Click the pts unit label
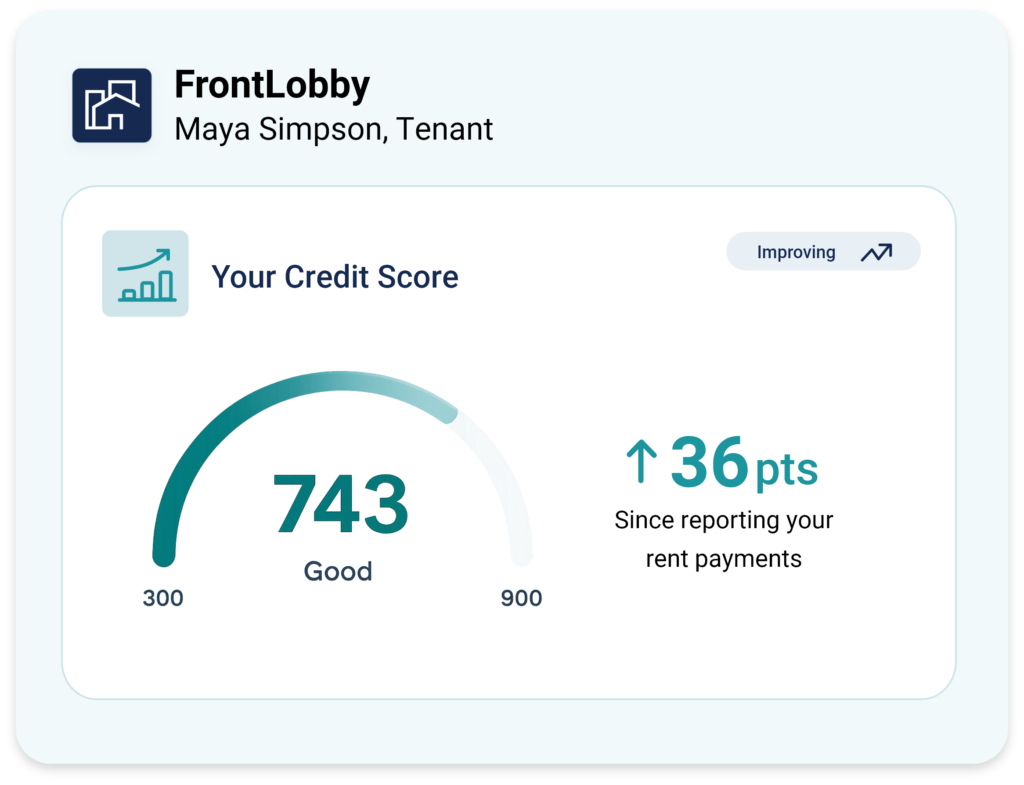 click(x=787, y=469)
